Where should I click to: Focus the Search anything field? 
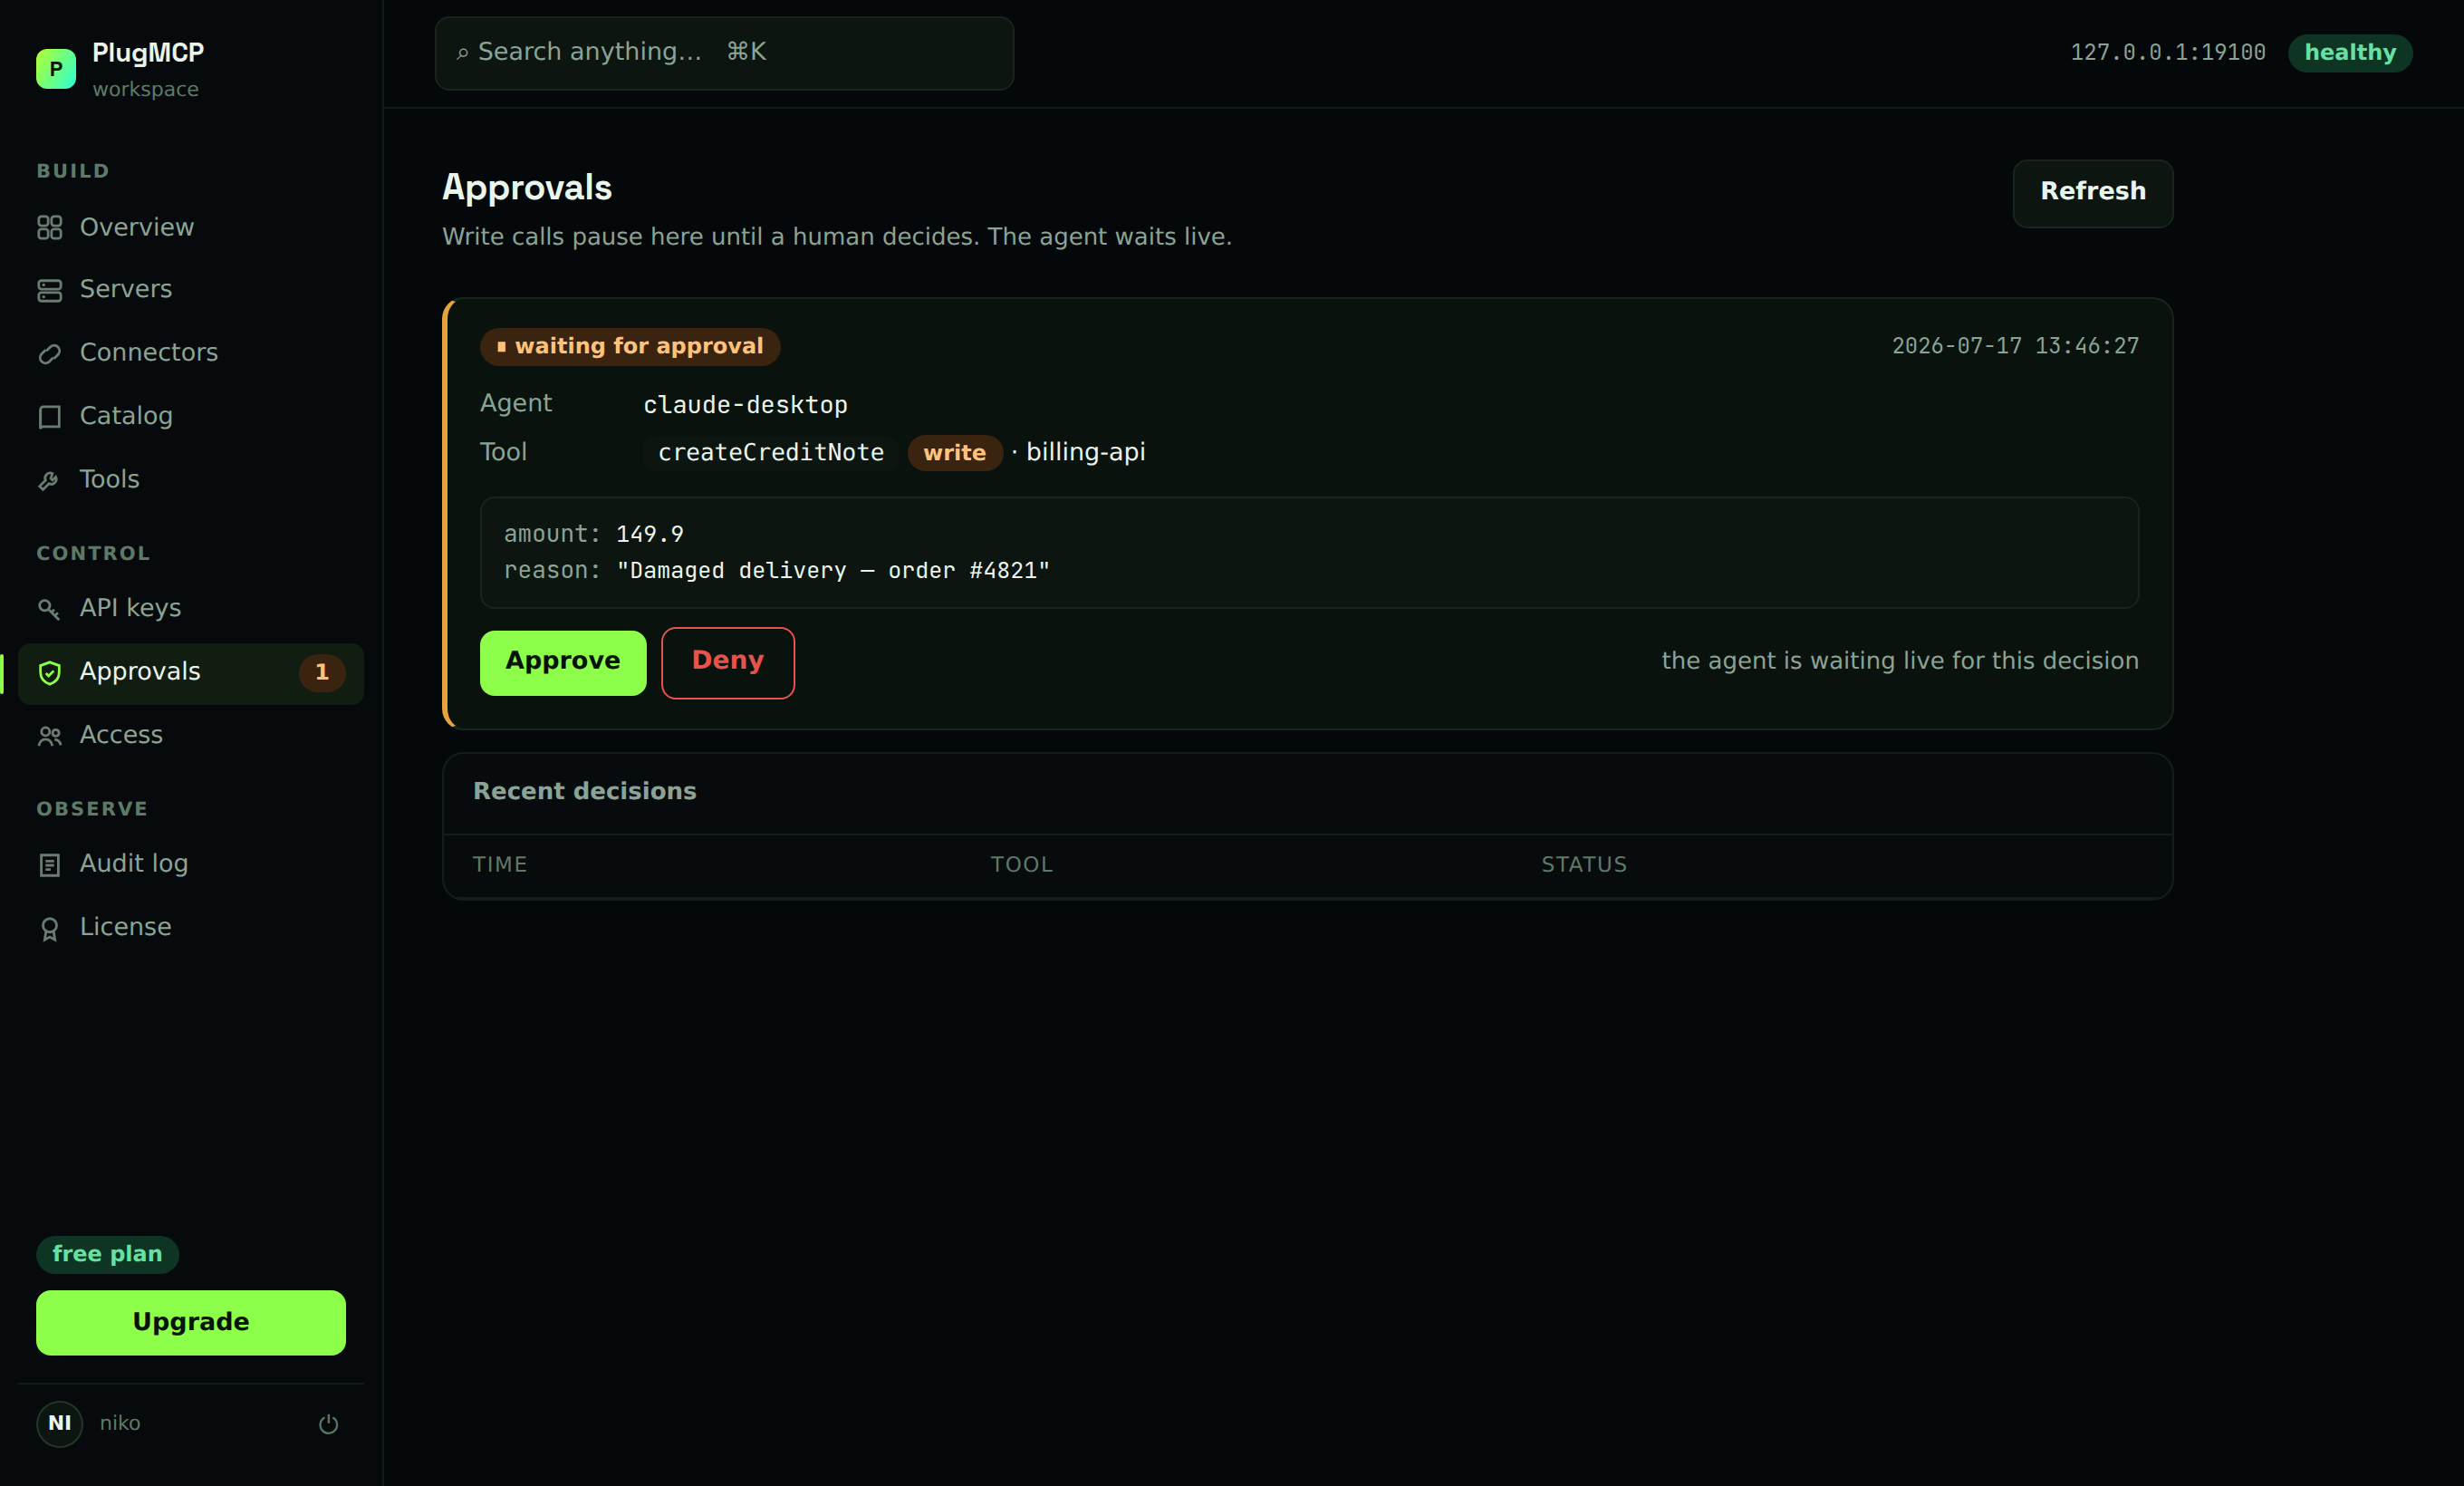pos(724,53)
